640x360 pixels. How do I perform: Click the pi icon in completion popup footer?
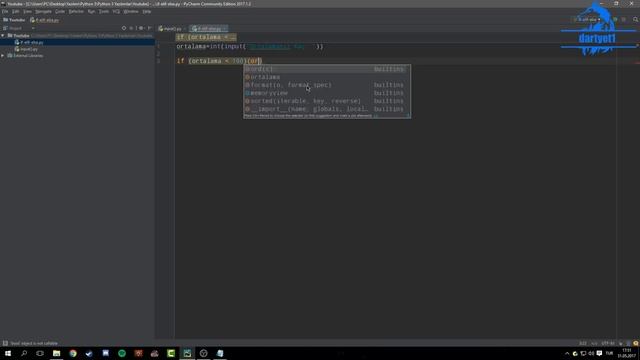click(408, 116)
